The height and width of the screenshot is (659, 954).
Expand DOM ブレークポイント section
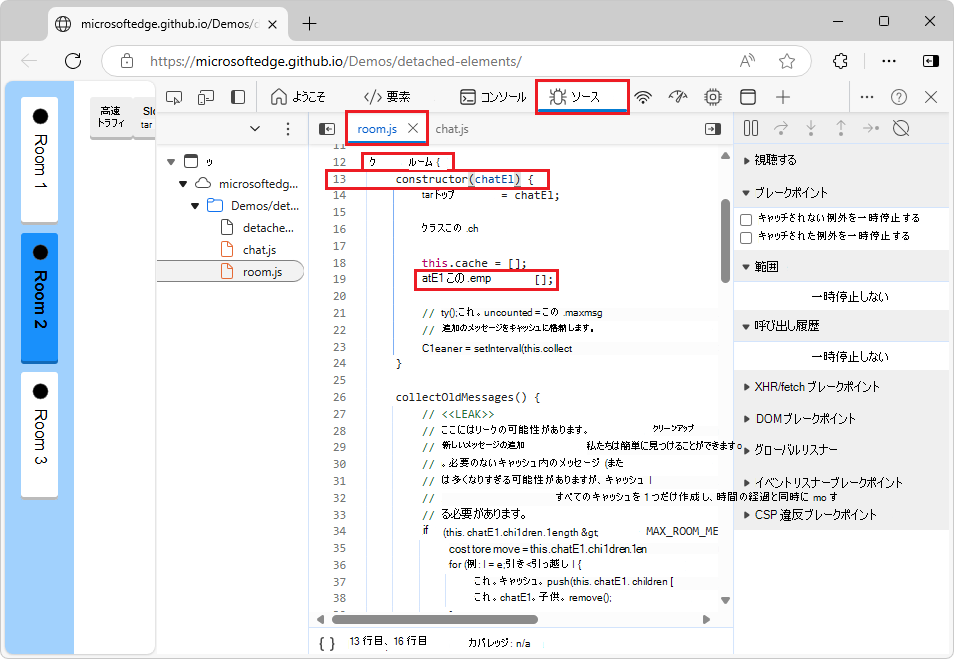799,419
